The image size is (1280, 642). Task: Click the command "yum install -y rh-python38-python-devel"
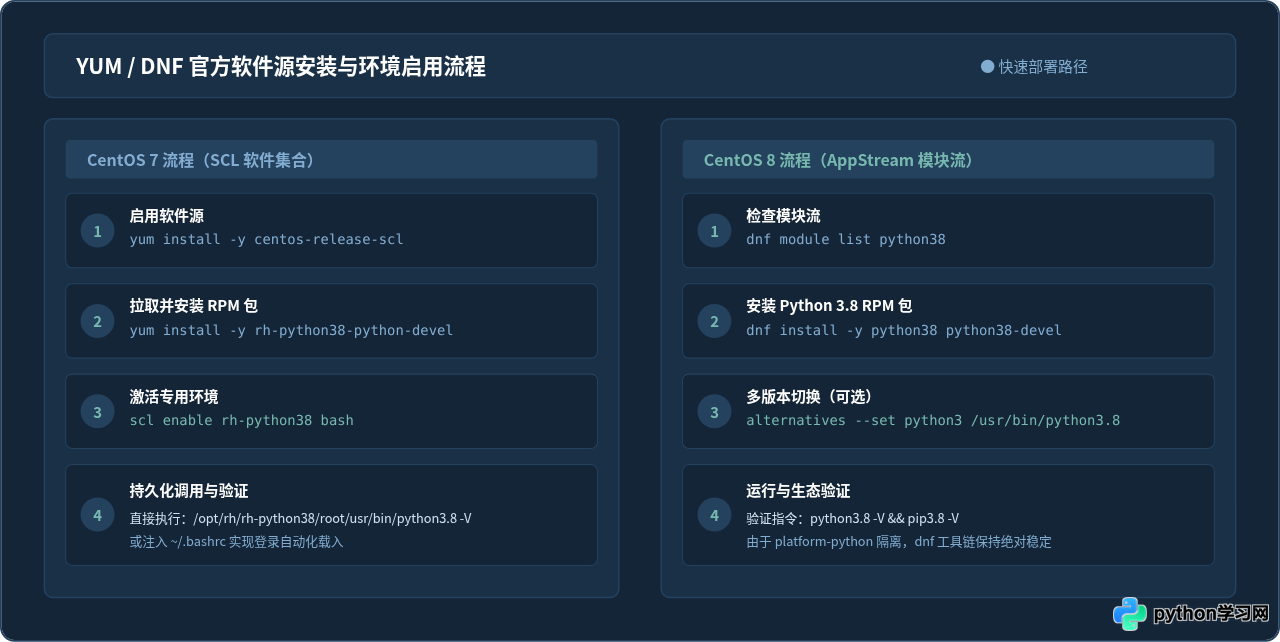(291, 330)
